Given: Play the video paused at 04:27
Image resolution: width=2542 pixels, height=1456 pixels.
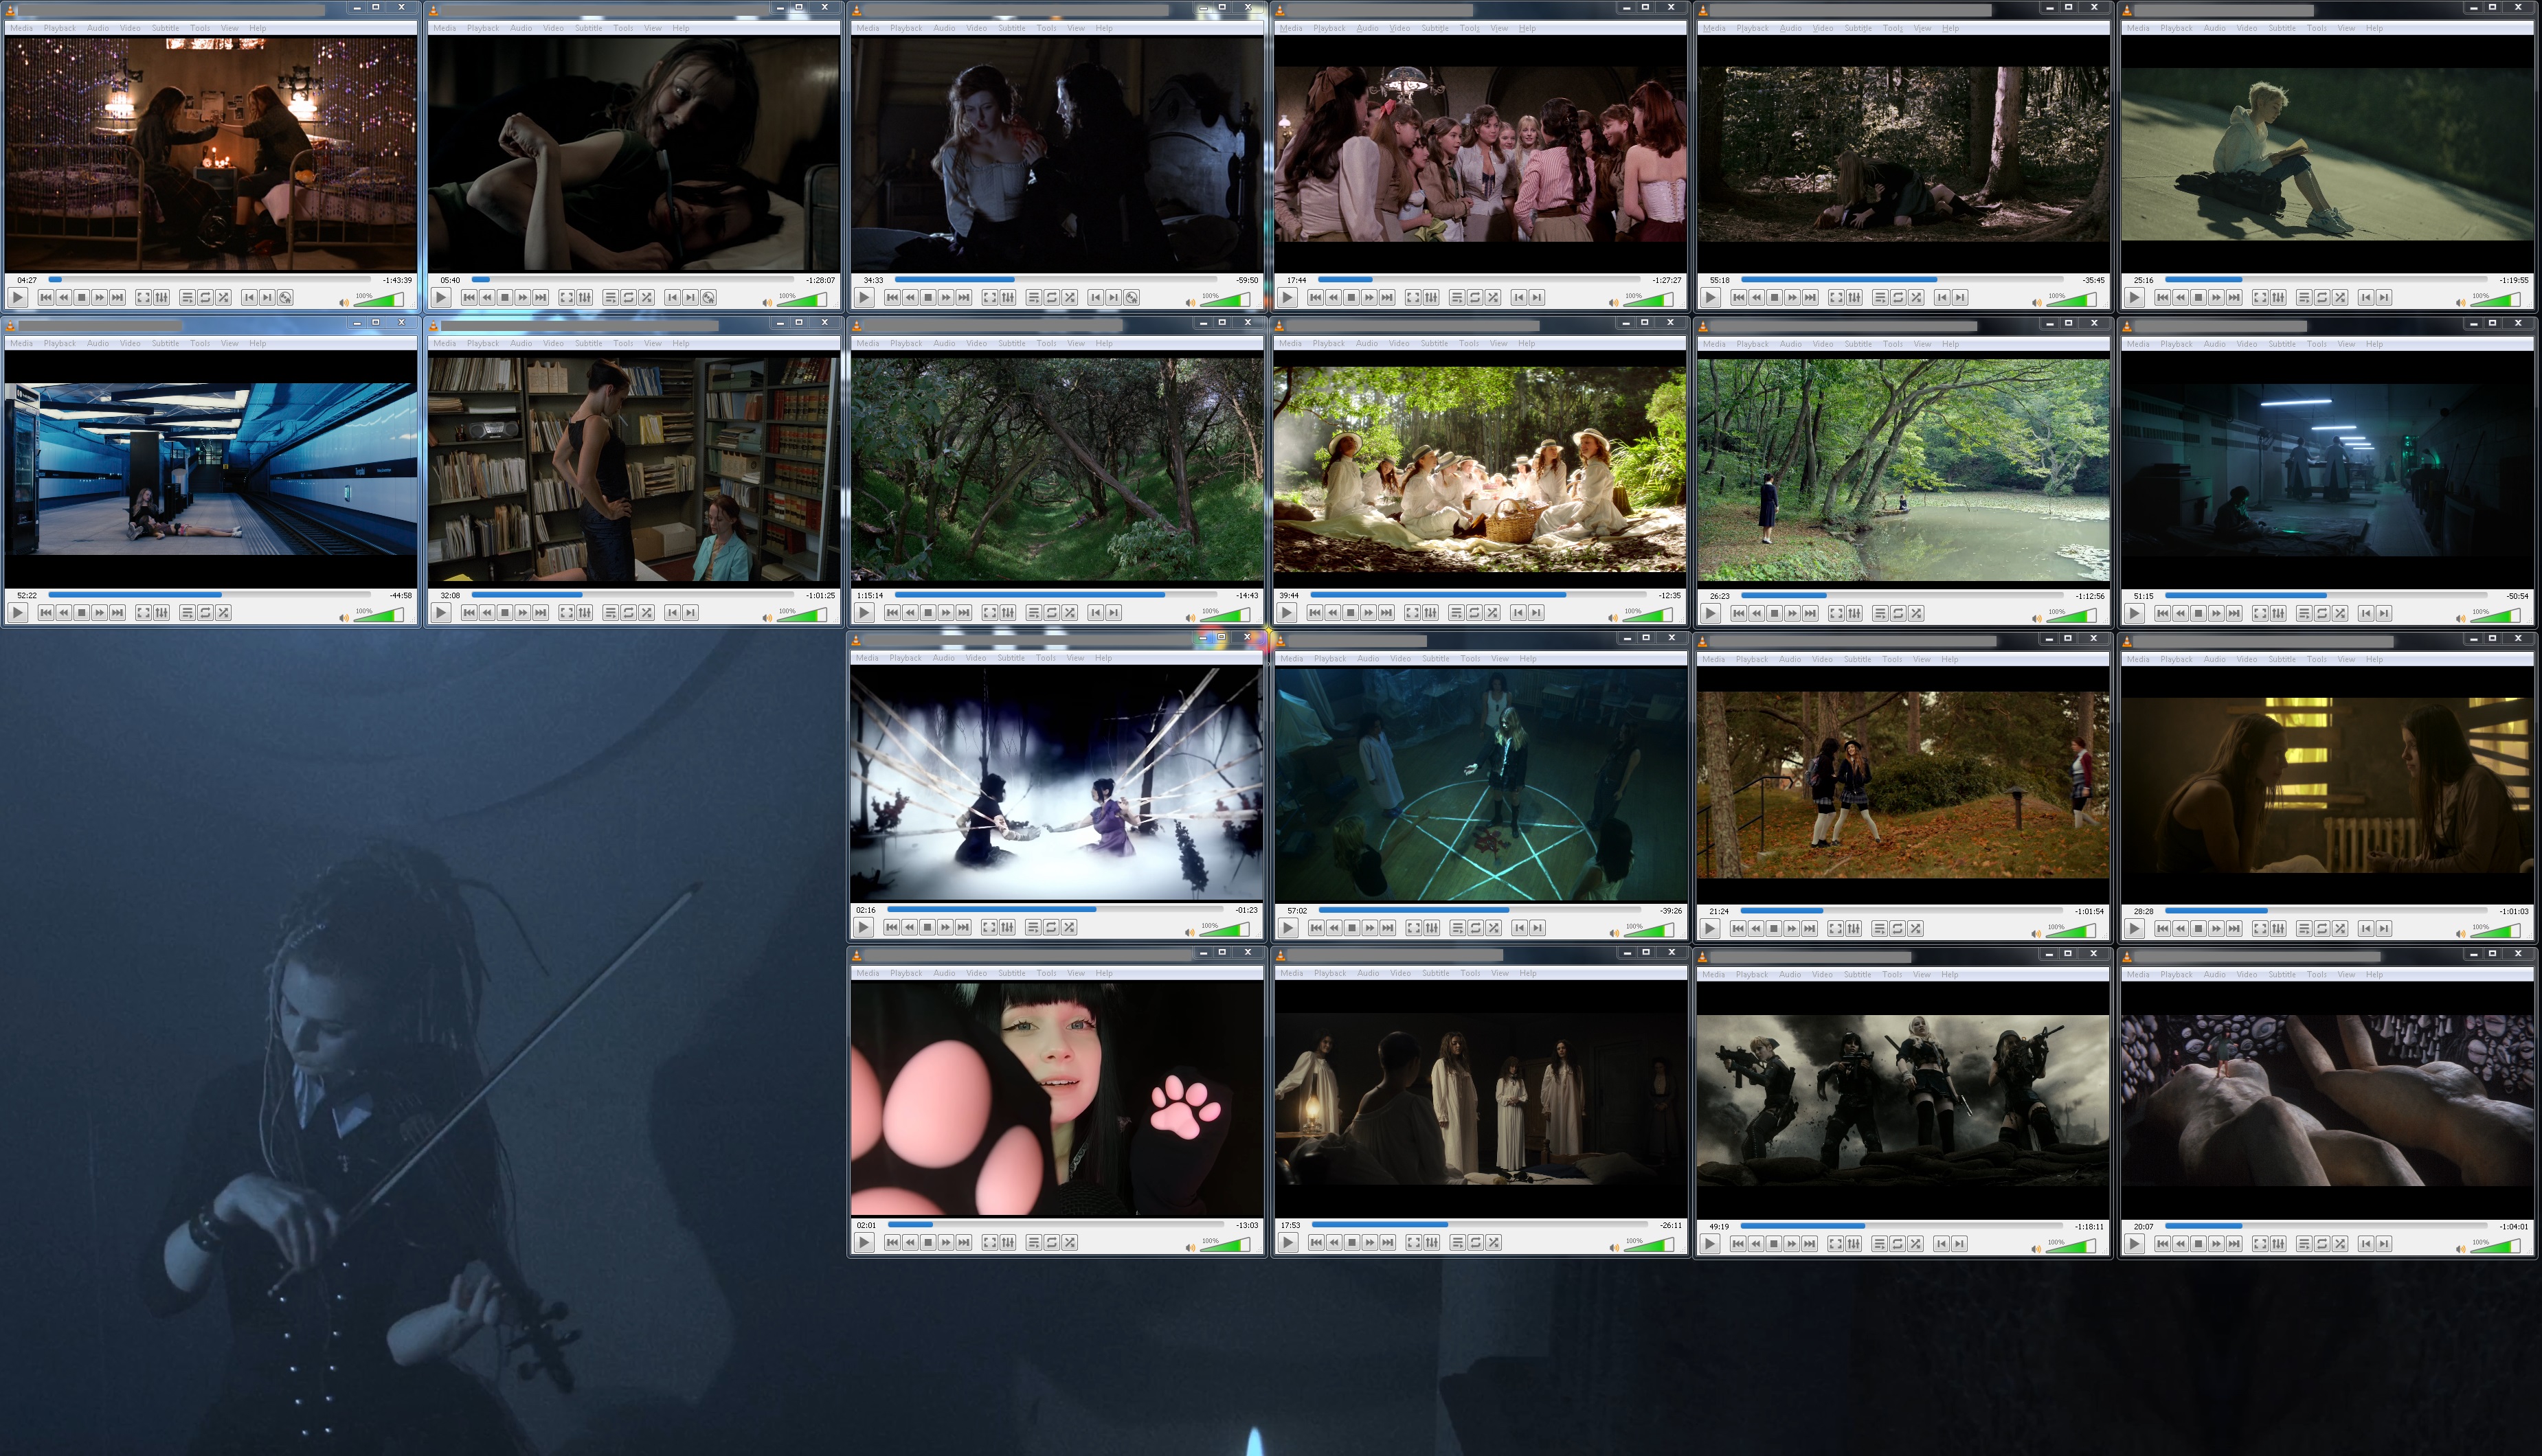Looking at the screenshot, I should [x=18, y=297].
